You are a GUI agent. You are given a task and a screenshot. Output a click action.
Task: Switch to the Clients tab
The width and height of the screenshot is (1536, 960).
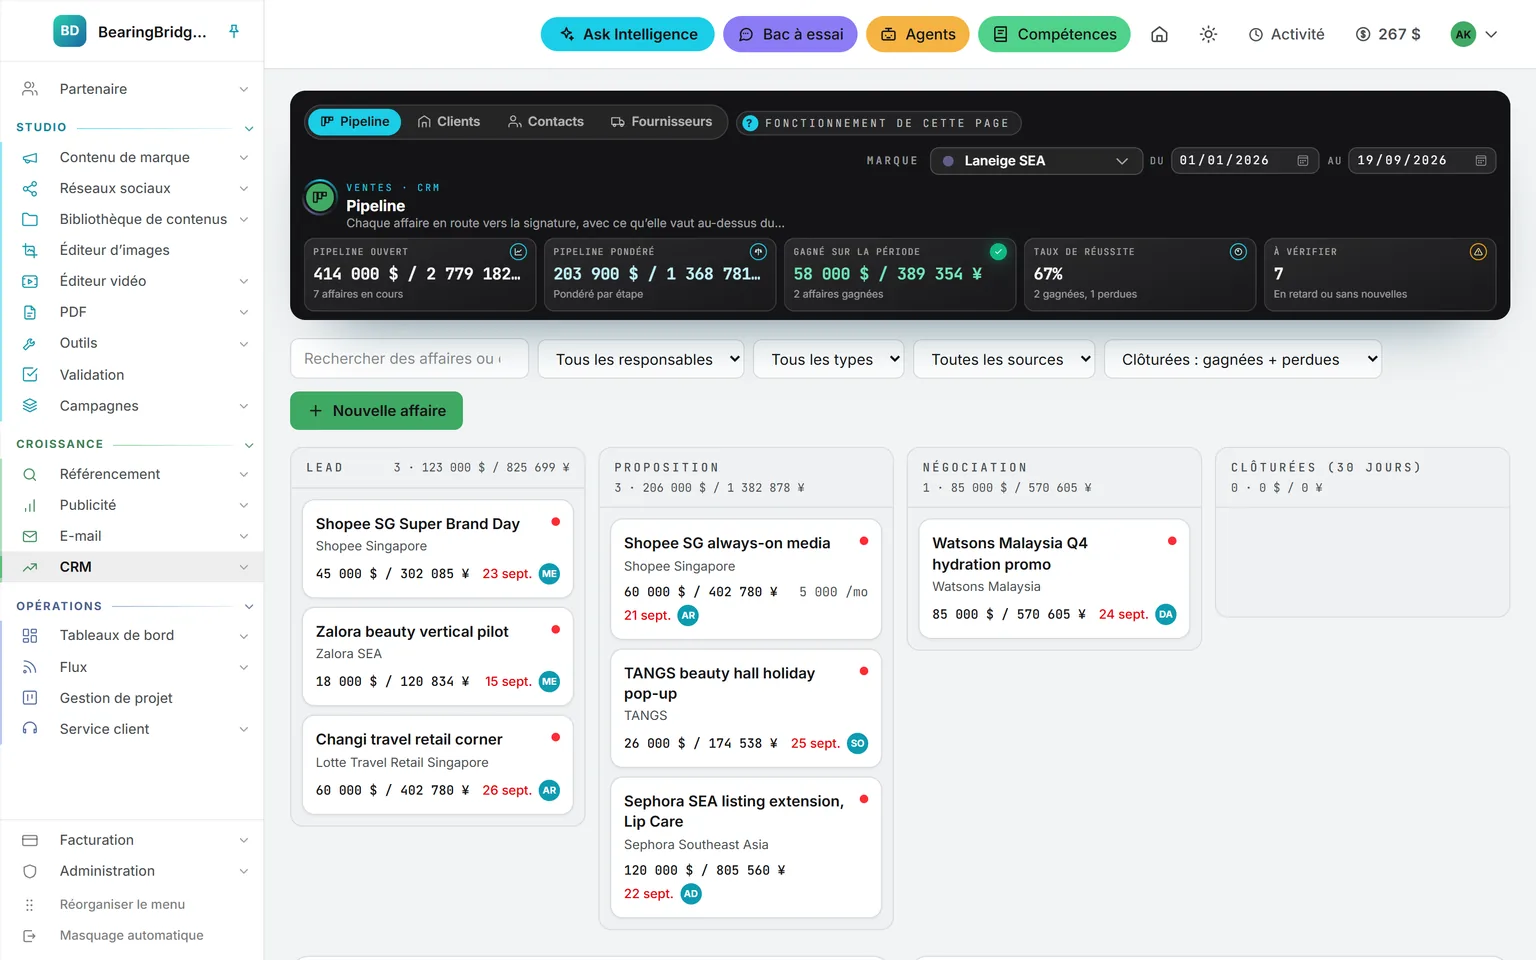pyautogui.click(x=449, y=122)
